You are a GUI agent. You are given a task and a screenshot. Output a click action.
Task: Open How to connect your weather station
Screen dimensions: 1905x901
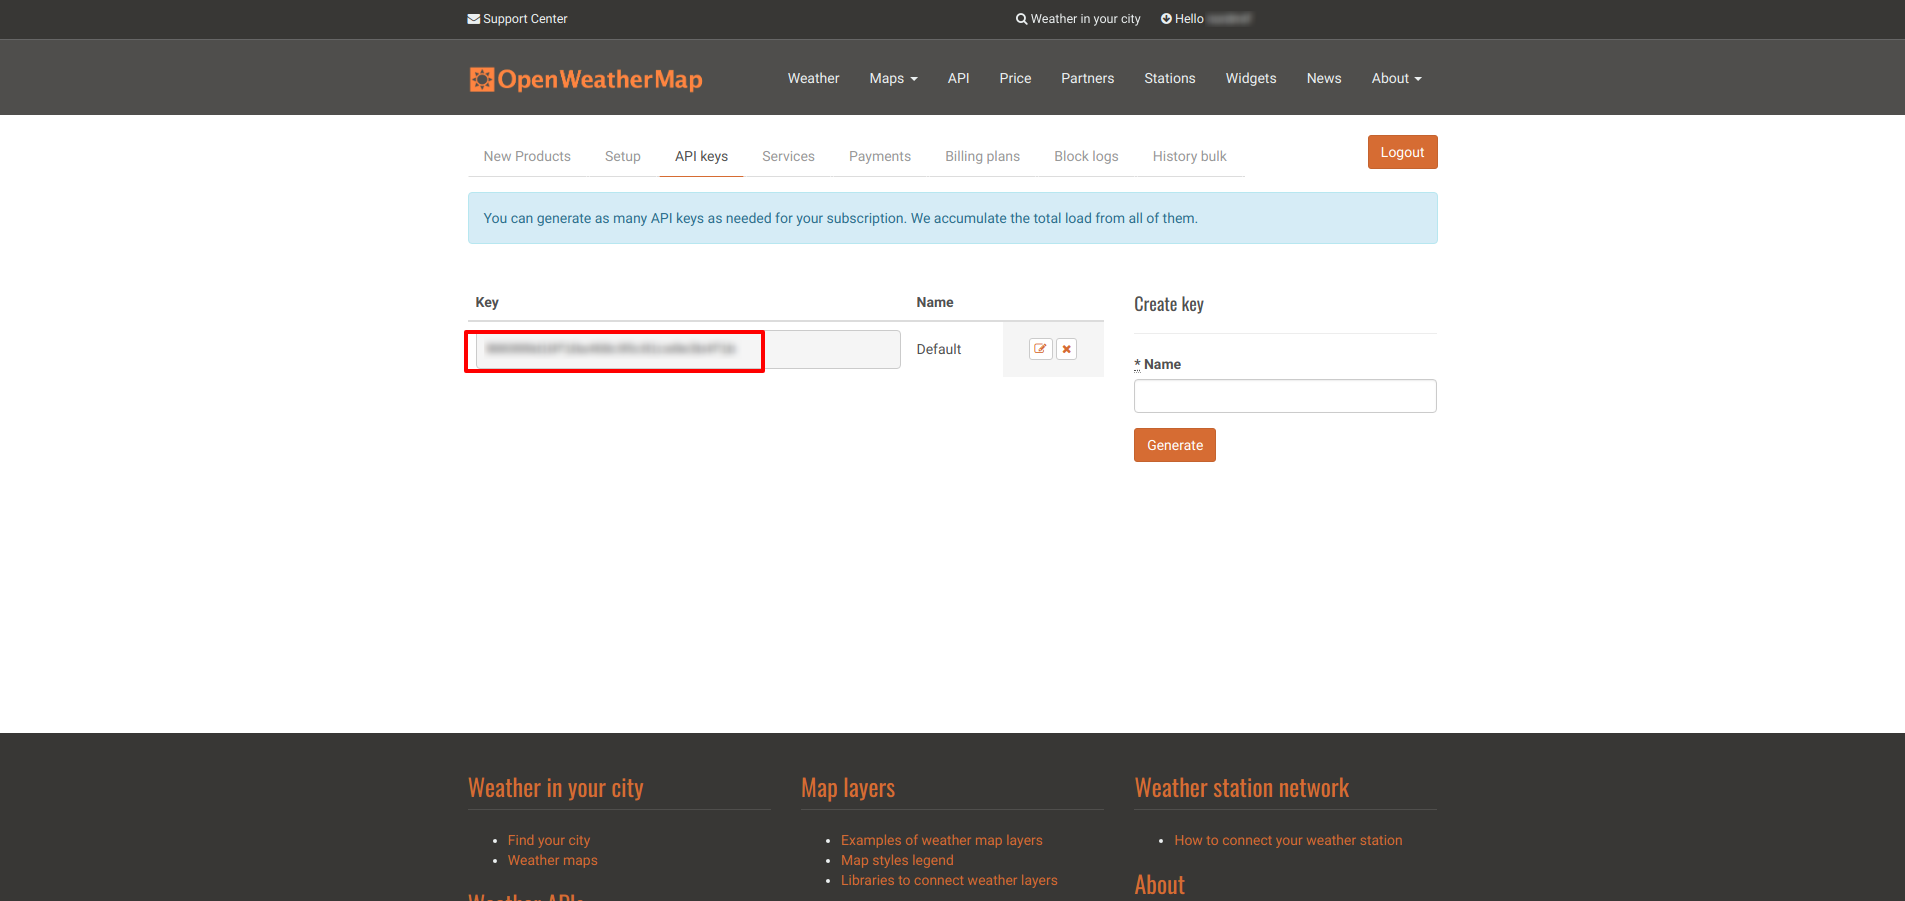click(x=1288, y=840)
